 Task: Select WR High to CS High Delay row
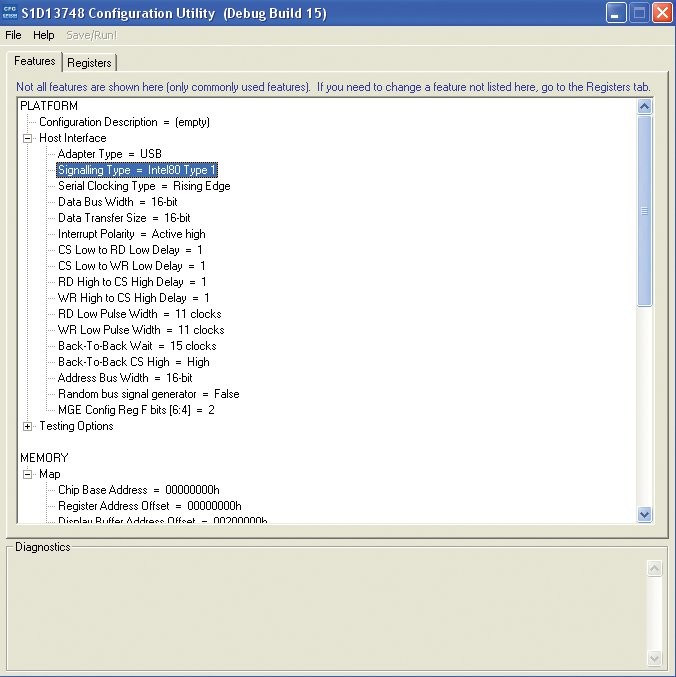133,298
